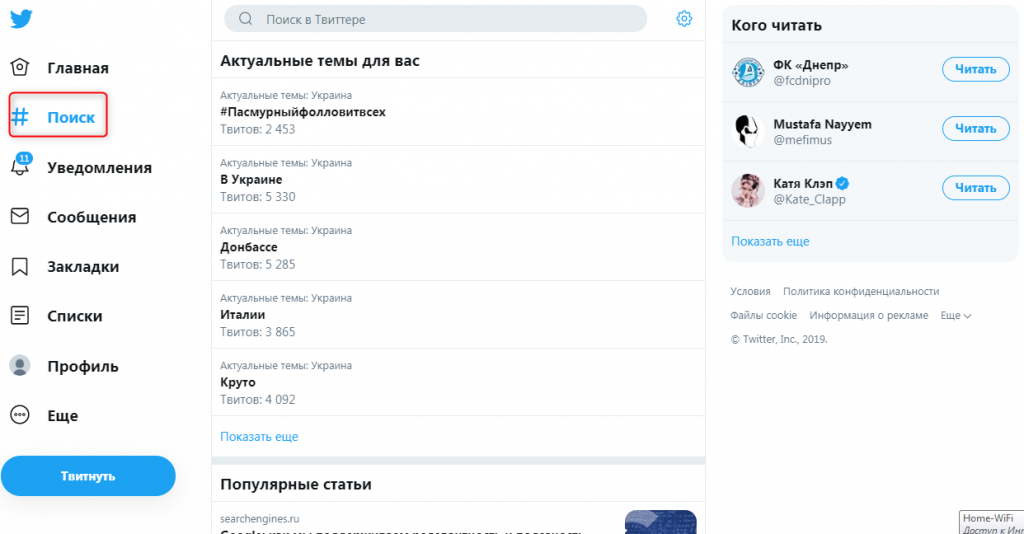This screenshot has height=534, width=1024.
Task: Click the home icon beside Главная
Action: tap(20, 67)
